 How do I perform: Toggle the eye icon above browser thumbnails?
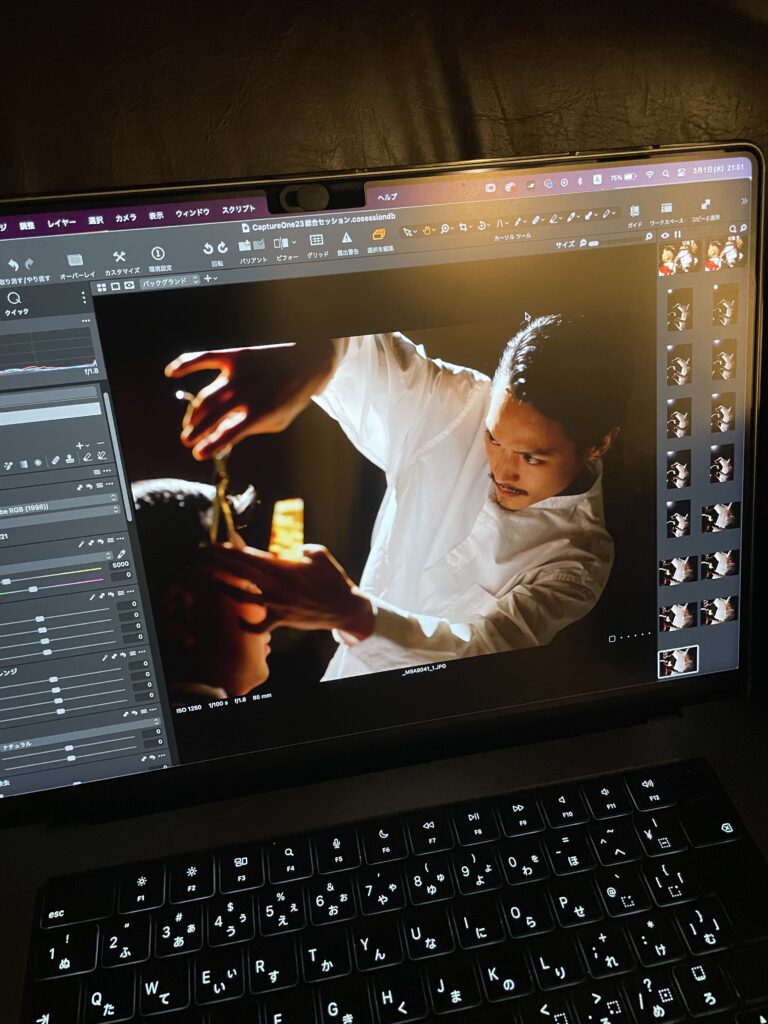[x=665, y=235]
